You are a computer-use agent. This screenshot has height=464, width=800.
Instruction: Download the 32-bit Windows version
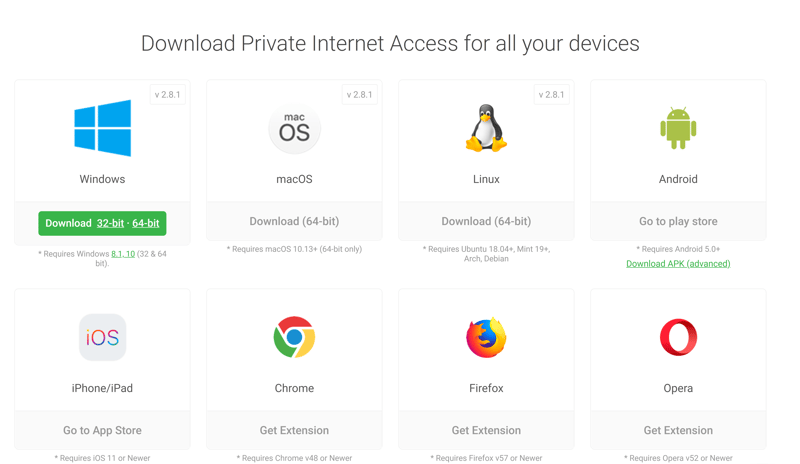[x=110, y=224]
